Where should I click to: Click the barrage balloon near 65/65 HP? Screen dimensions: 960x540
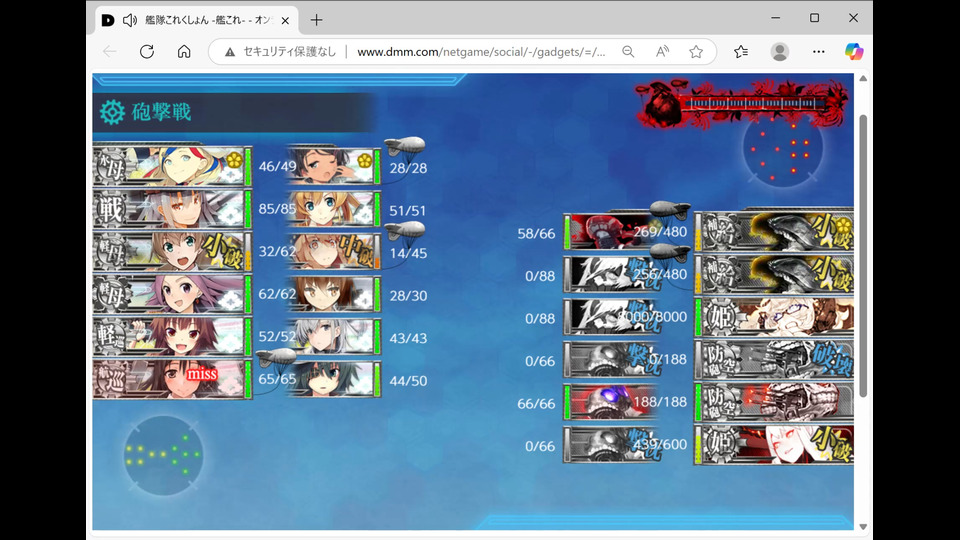point(276,357)
